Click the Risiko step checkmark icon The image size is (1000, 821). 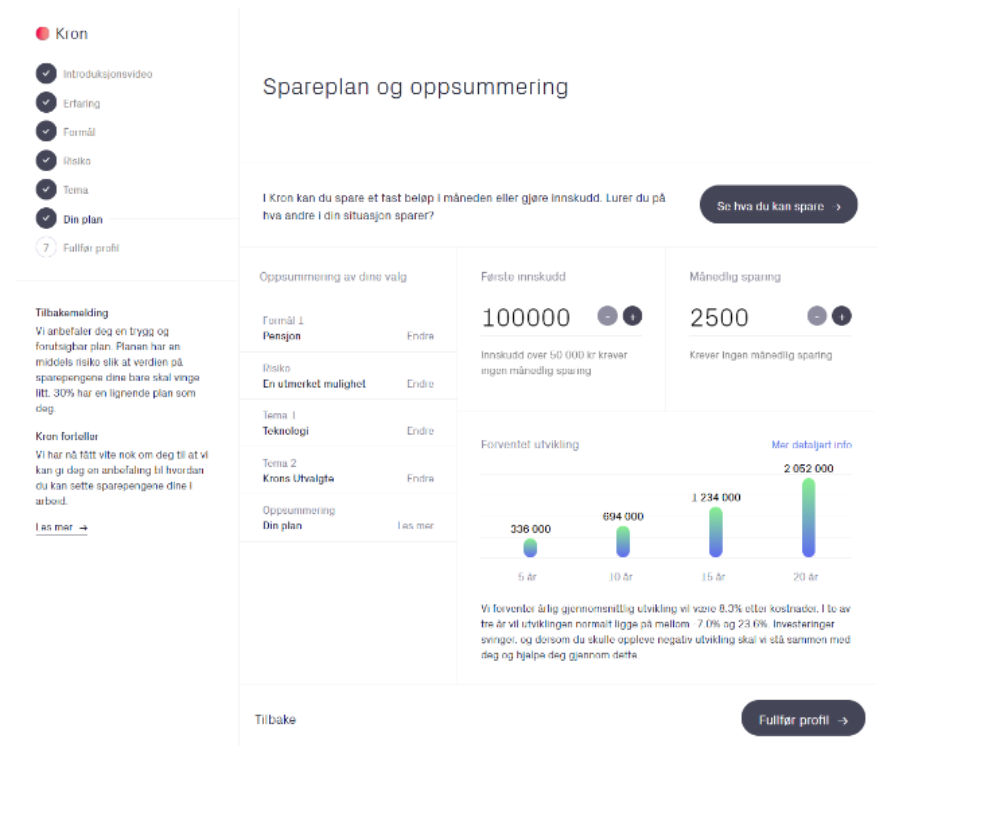pyautogui.click(x=46, y=160)
